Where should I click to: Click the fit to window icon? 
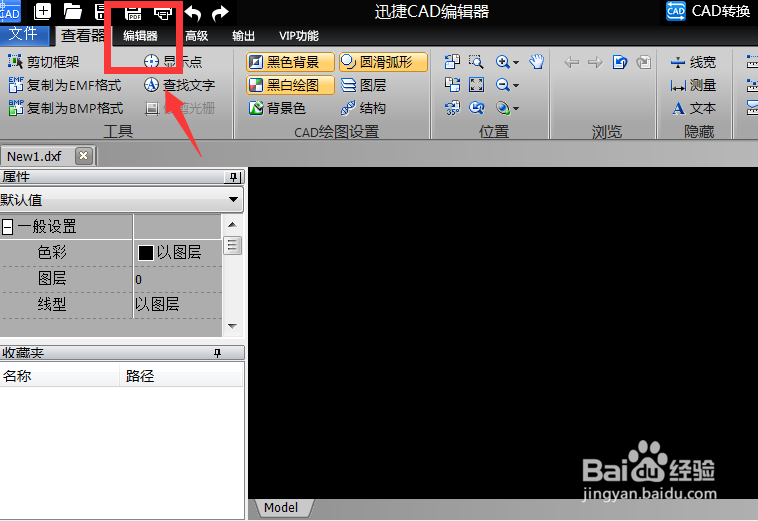click(x=476, y=85)
